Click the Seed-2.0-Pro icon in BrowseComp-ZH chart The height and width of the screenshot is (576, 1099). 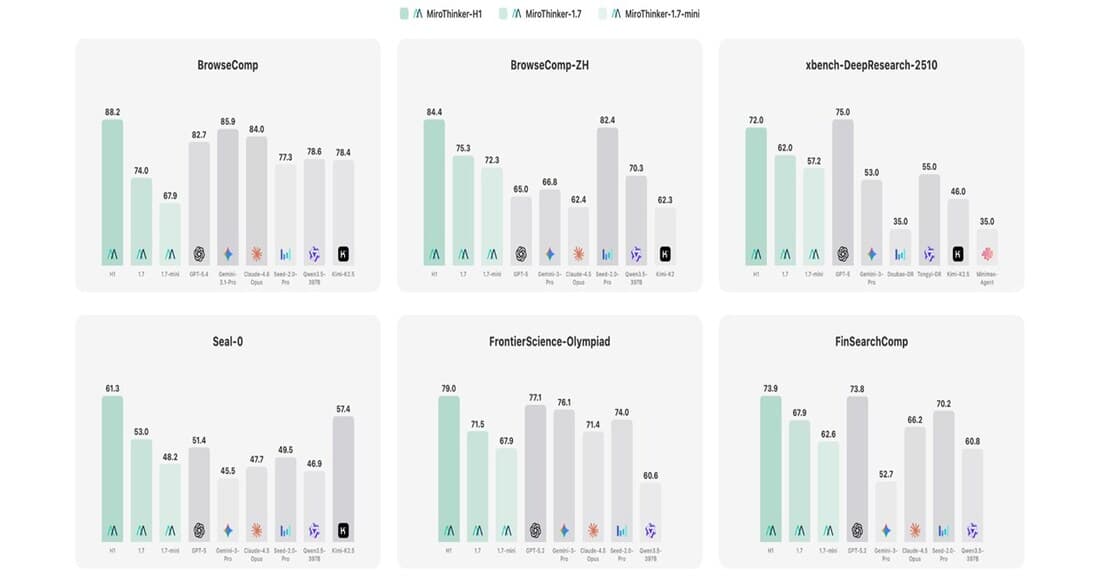[608, 254]
